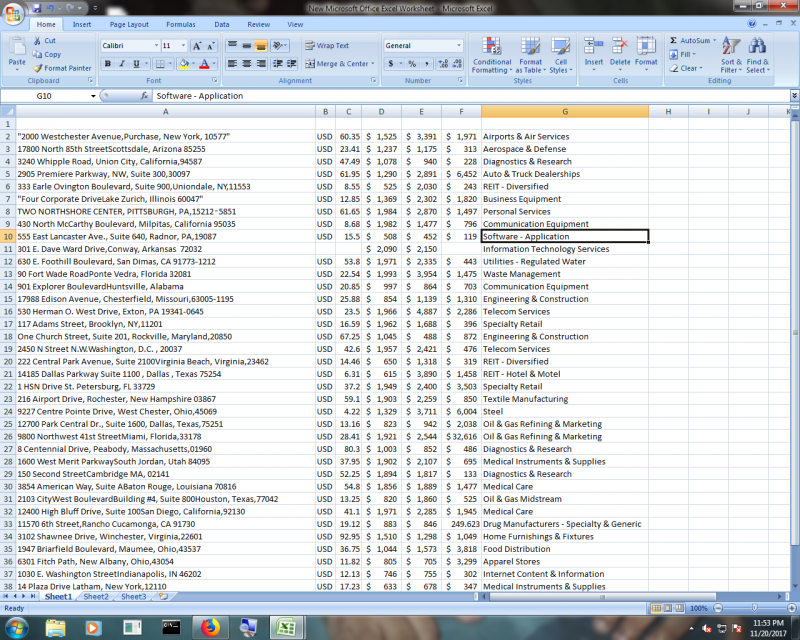The width and height of the screenshot is (800, 640).
Task: Switch to the Review ribbon tab
Action: tap(259, 24)
